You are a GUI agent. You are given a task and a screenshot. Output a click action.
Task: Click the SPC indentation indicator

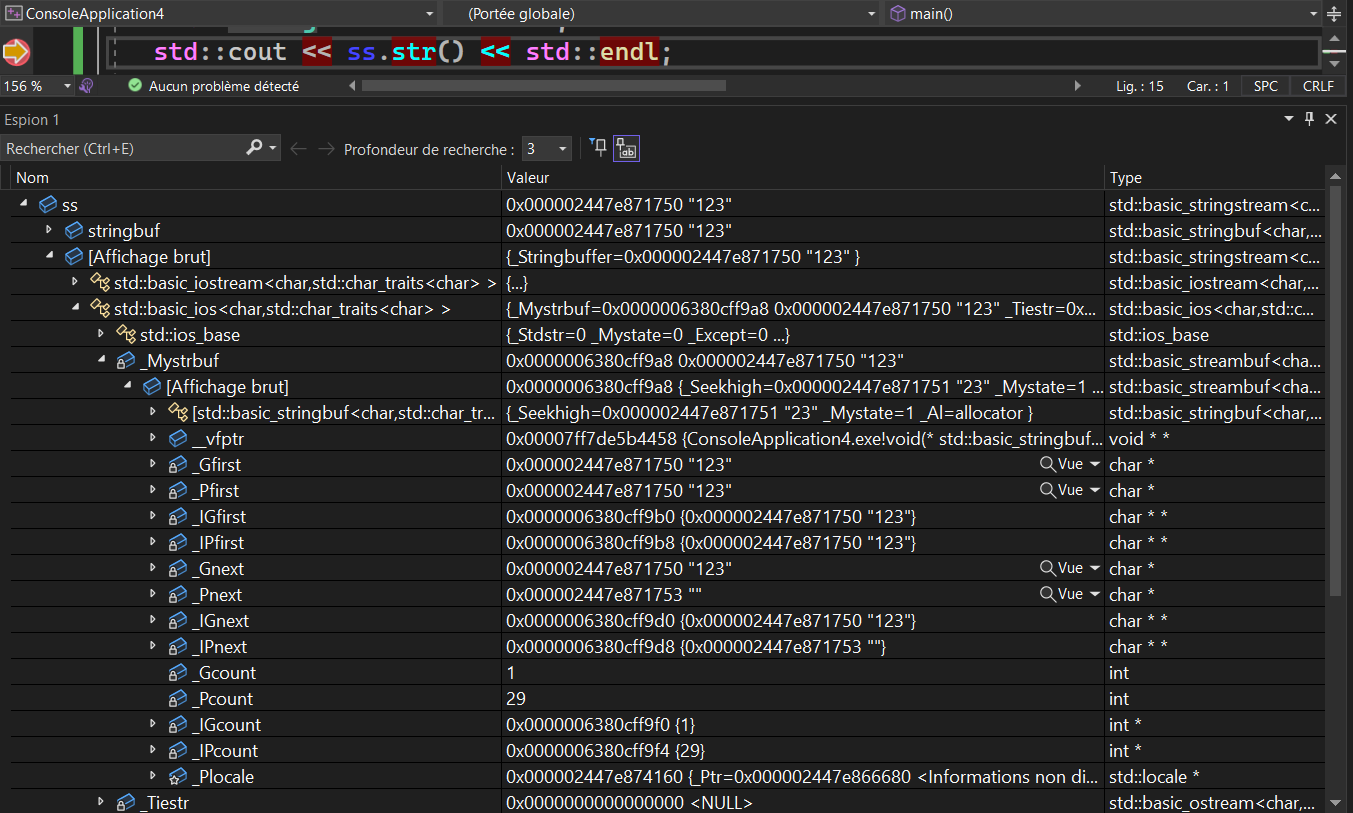click(x=1266, y=86)
